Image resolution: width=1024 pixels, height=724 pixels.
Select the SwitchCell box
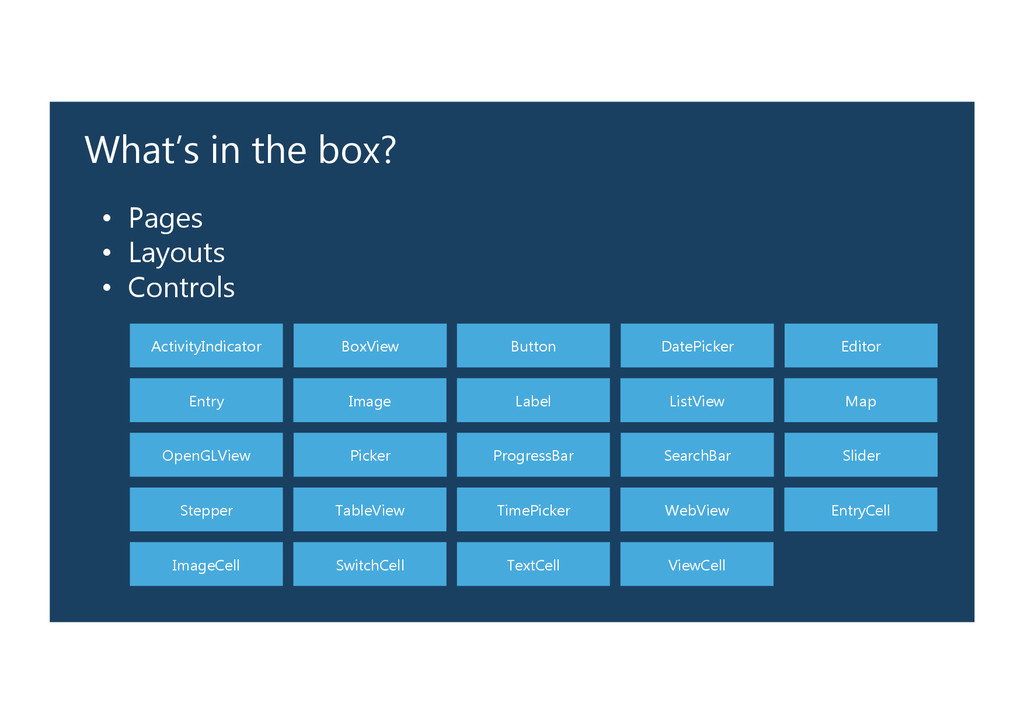(x=370, y=564)
